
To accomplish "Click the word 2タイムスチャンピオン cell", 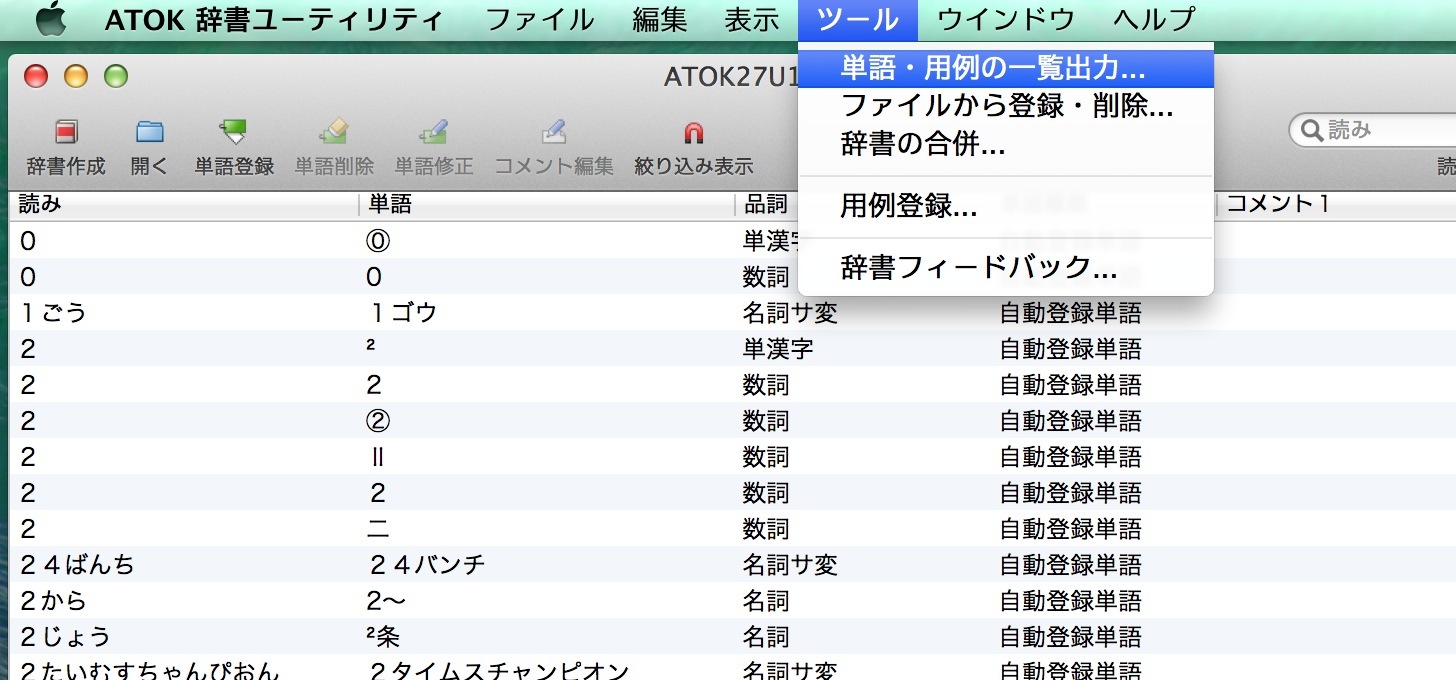I will coord(498,670).
